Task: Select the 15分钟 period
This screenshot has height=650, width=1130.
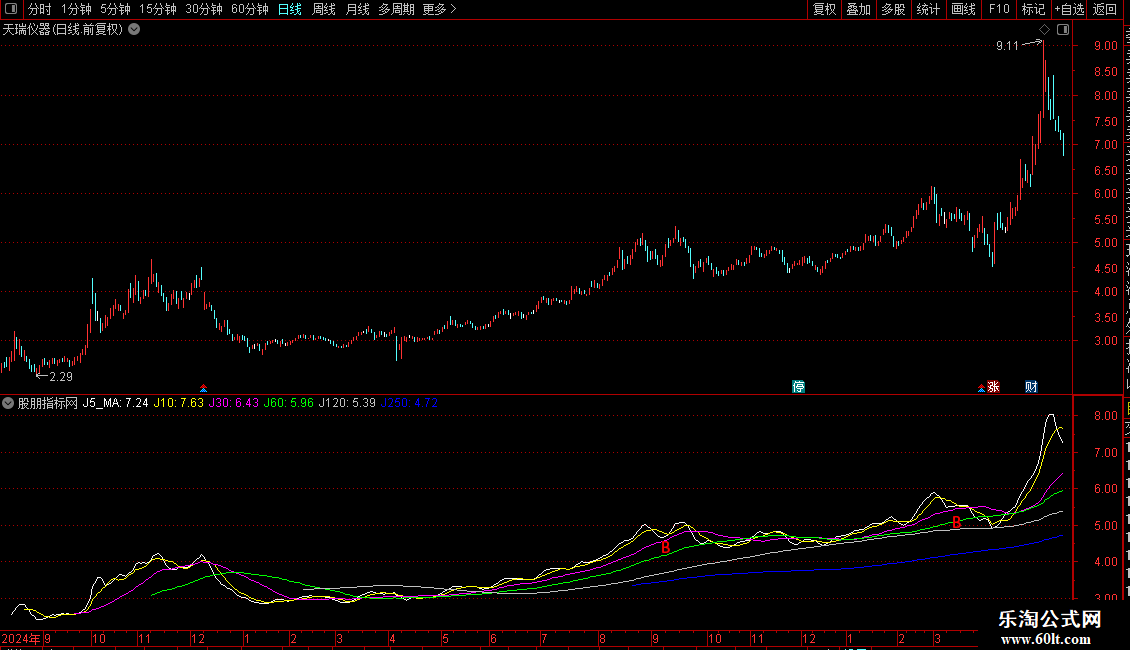Action: point(158,9)
